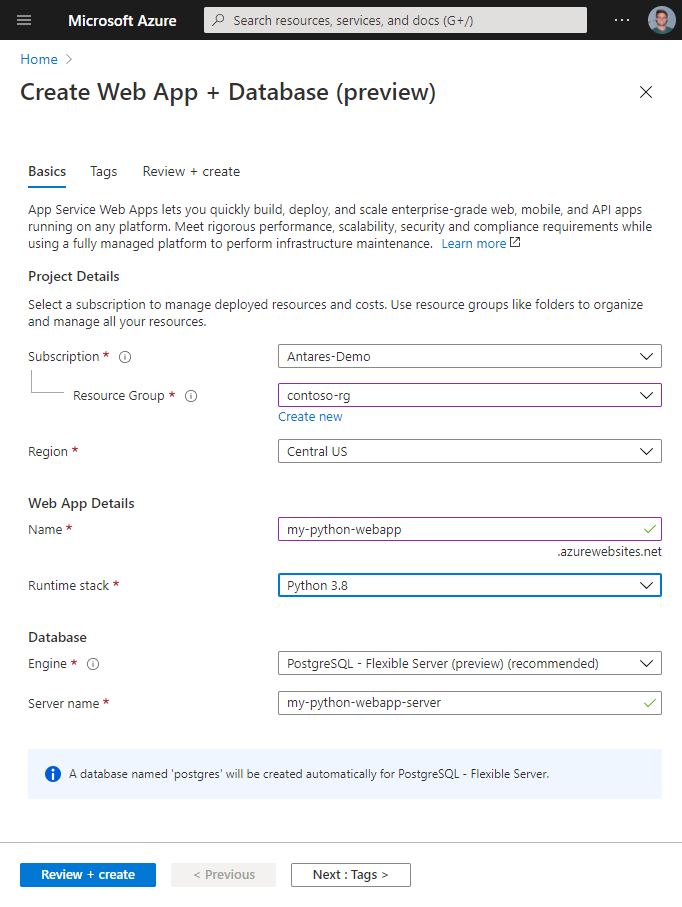The width and height of the screenshot is (682, 907).
Task: Switch to the Tags tab
Action: pyautogui.click(x=104, y=172)
